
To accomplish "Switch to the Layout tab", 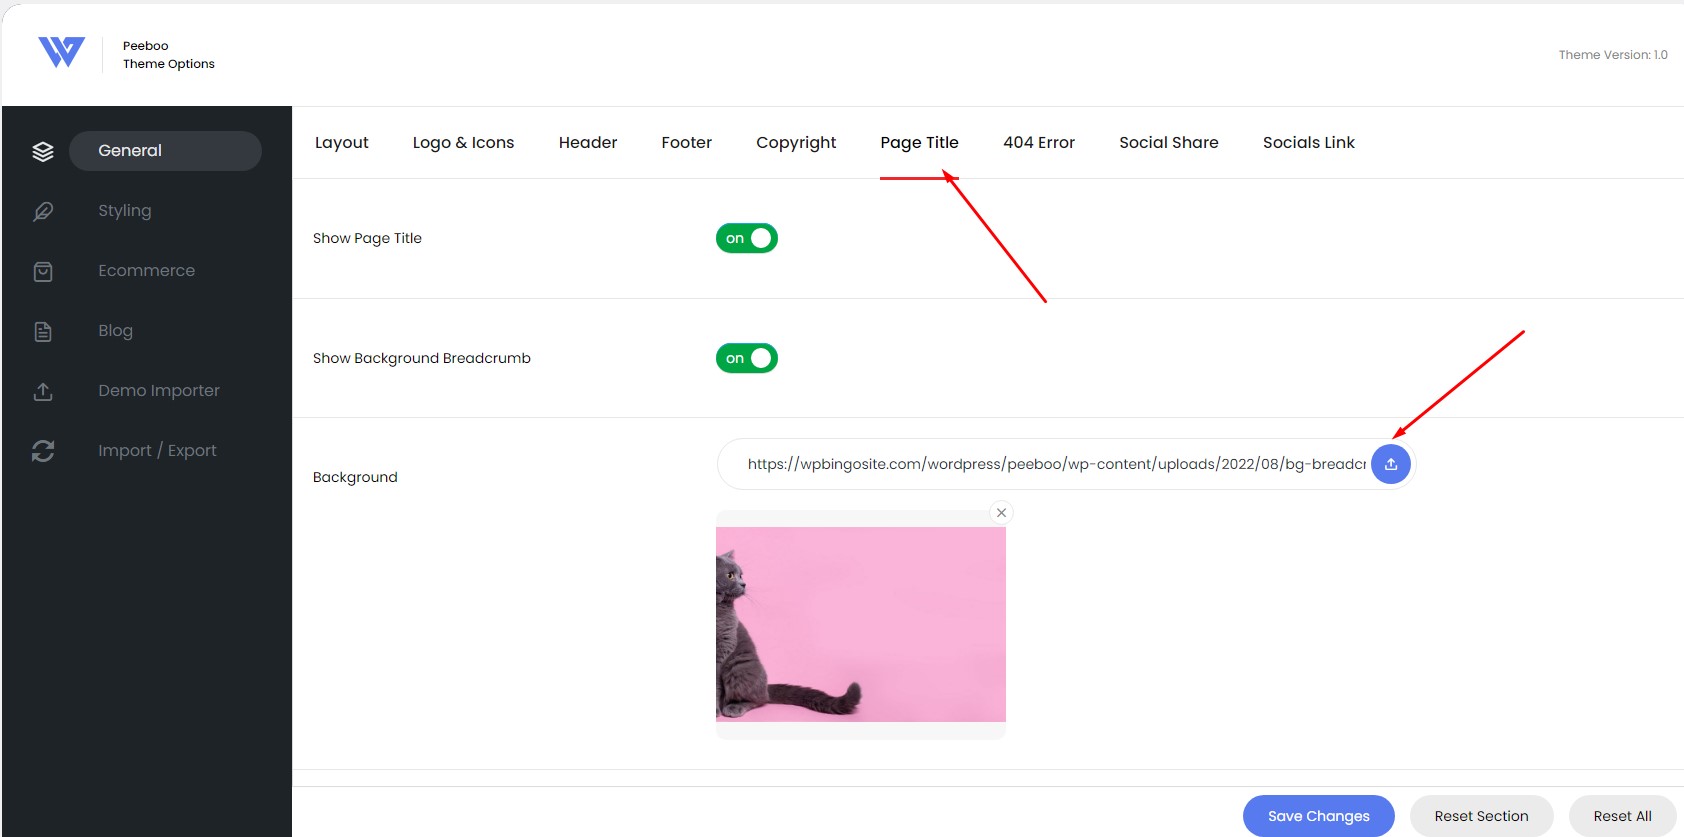I will click(x=342, y=142).
